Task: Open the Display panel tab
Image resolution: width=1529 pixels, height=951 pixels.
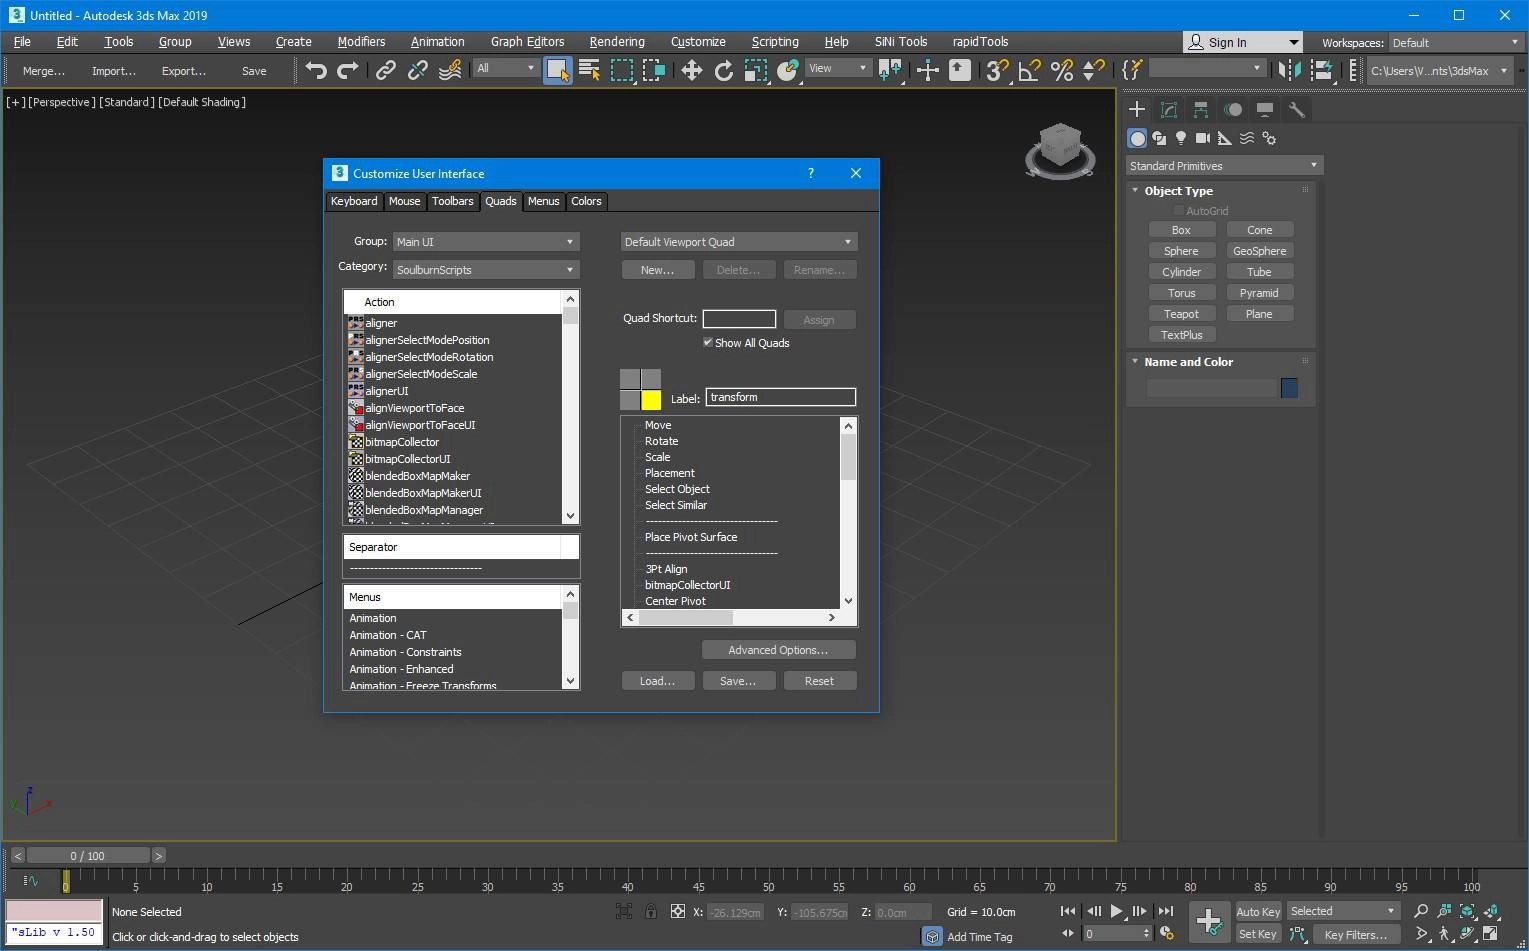Action: (1265, 110)
